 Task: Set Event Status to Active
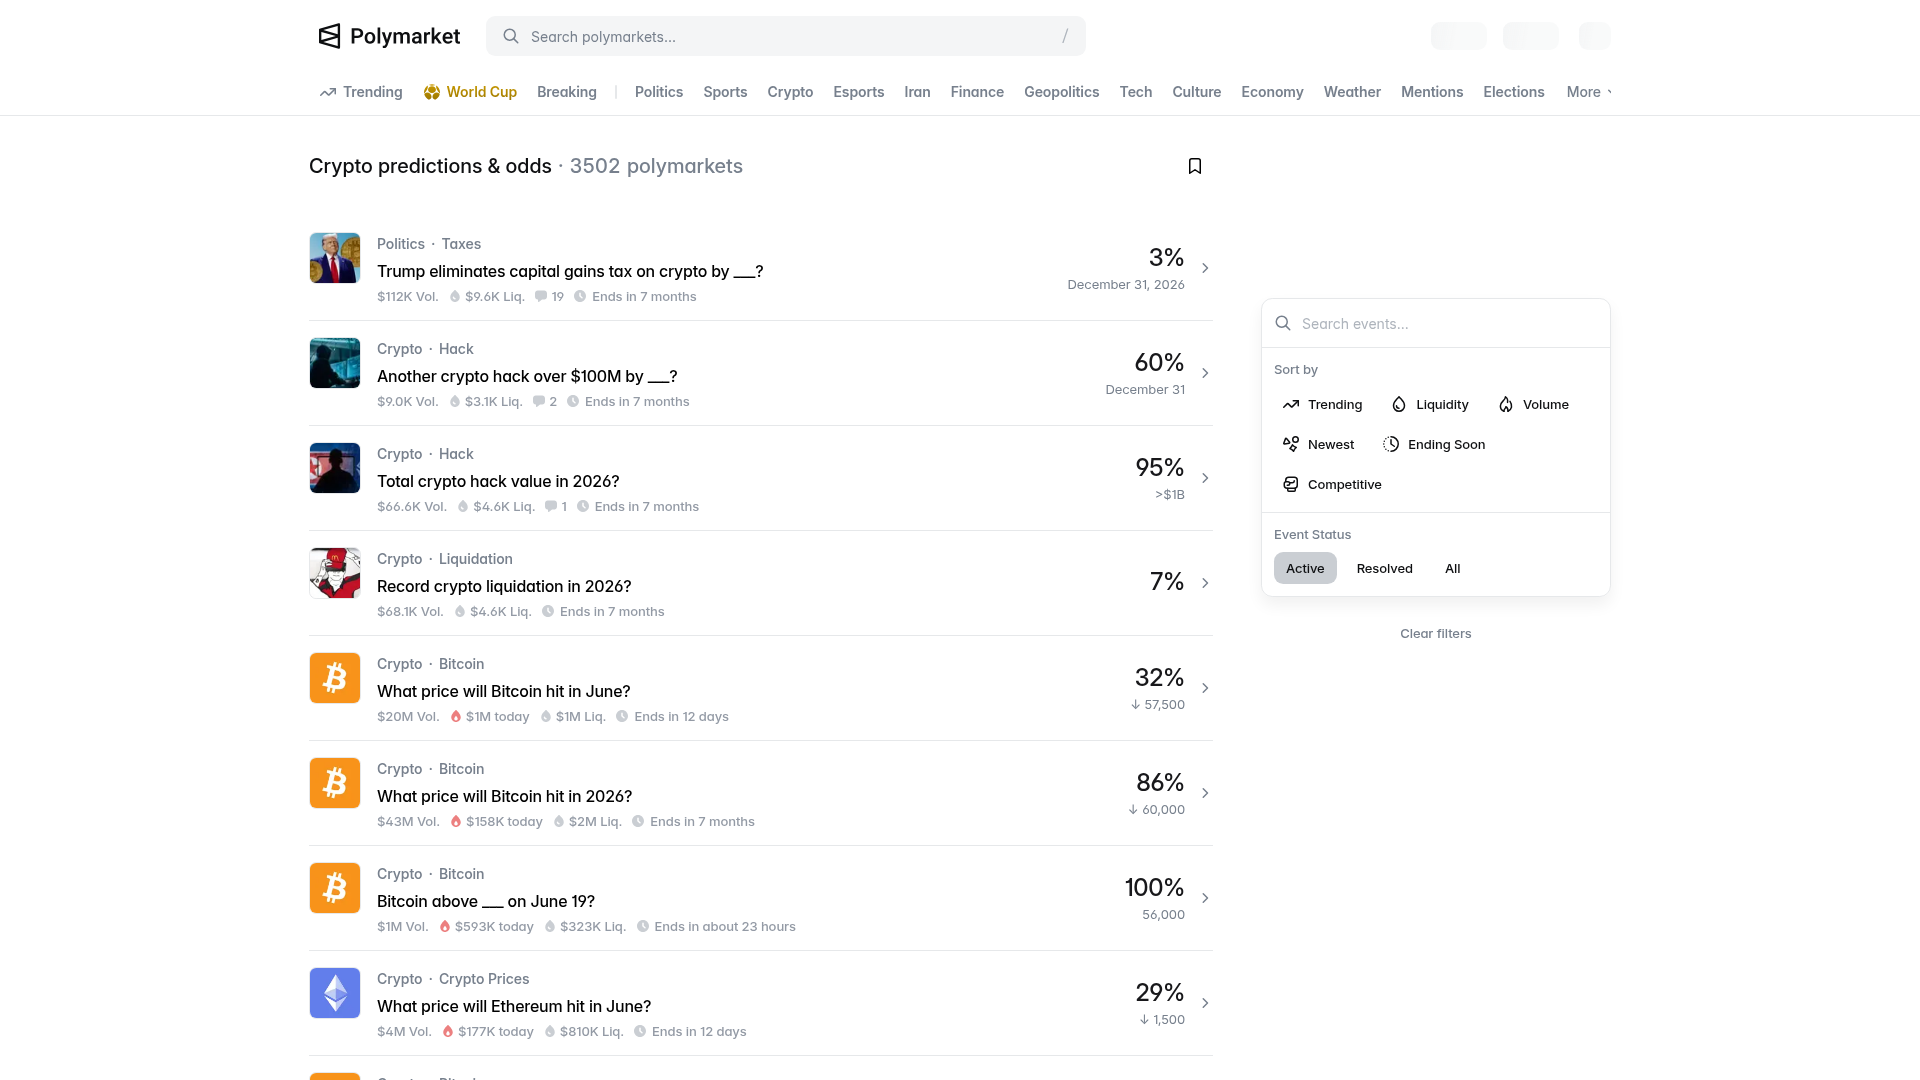pos(1305,568)
